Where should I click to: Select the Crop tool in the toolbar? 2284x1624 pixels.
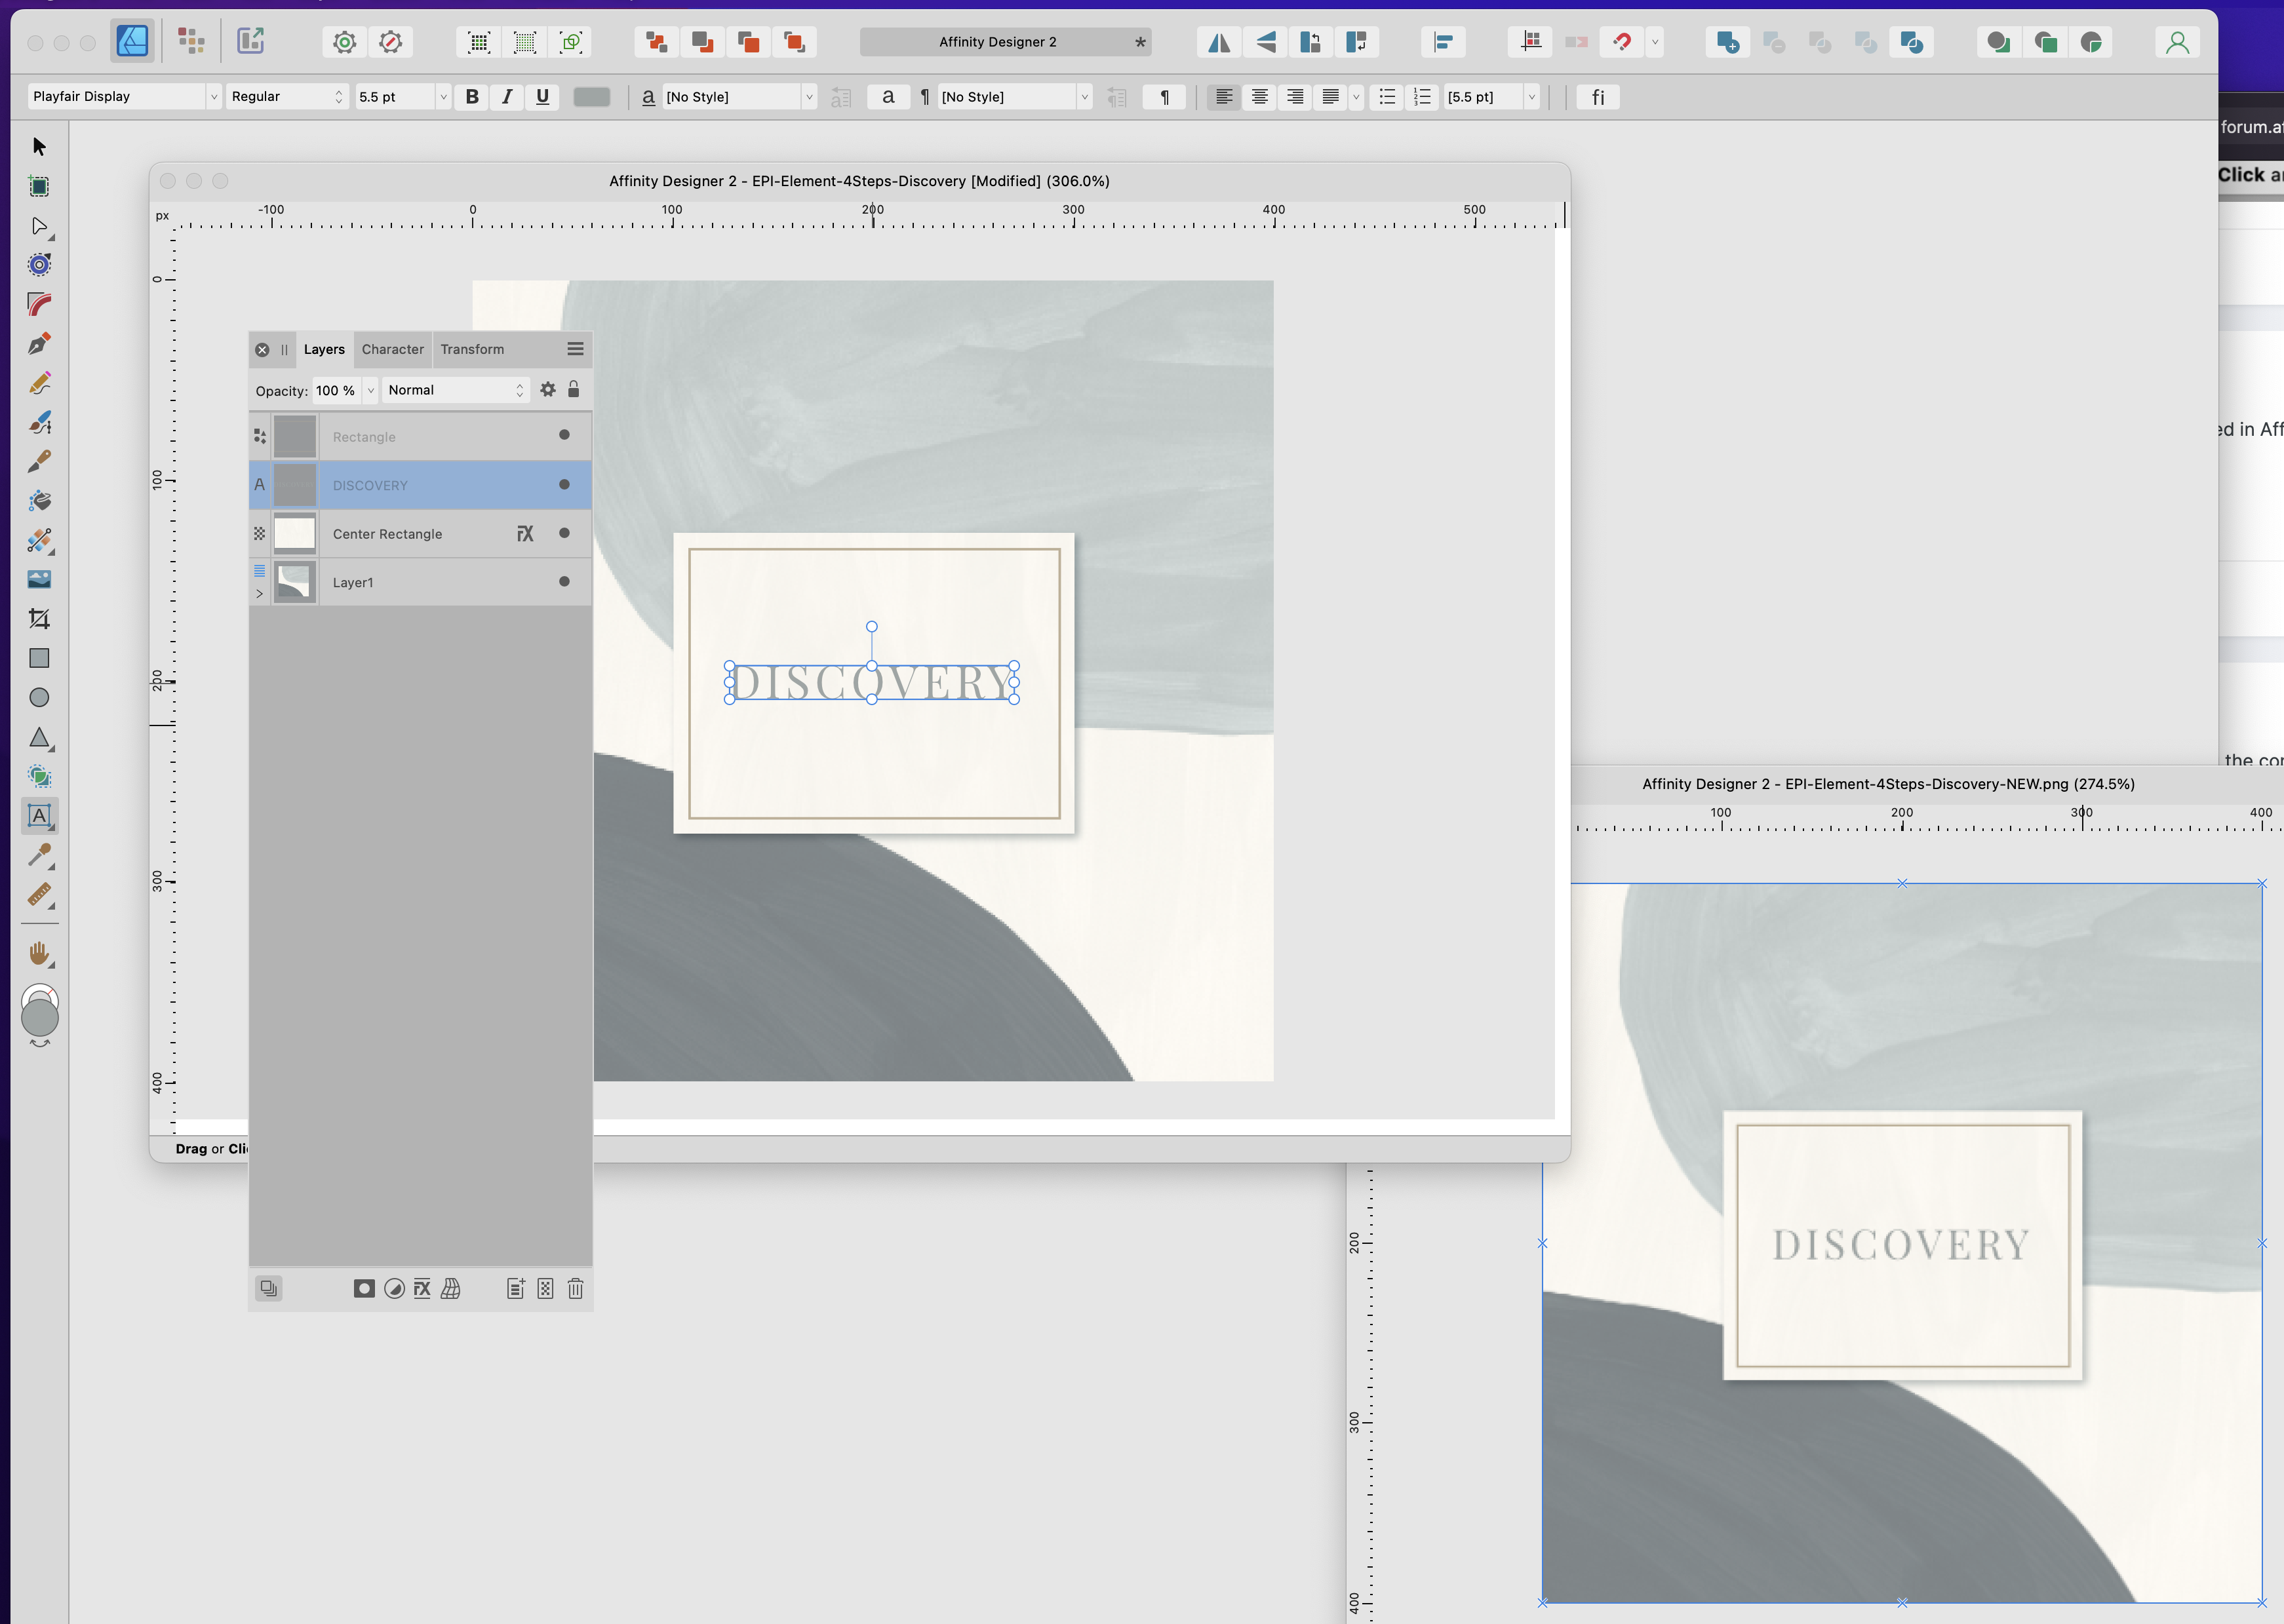pos(39,619)
